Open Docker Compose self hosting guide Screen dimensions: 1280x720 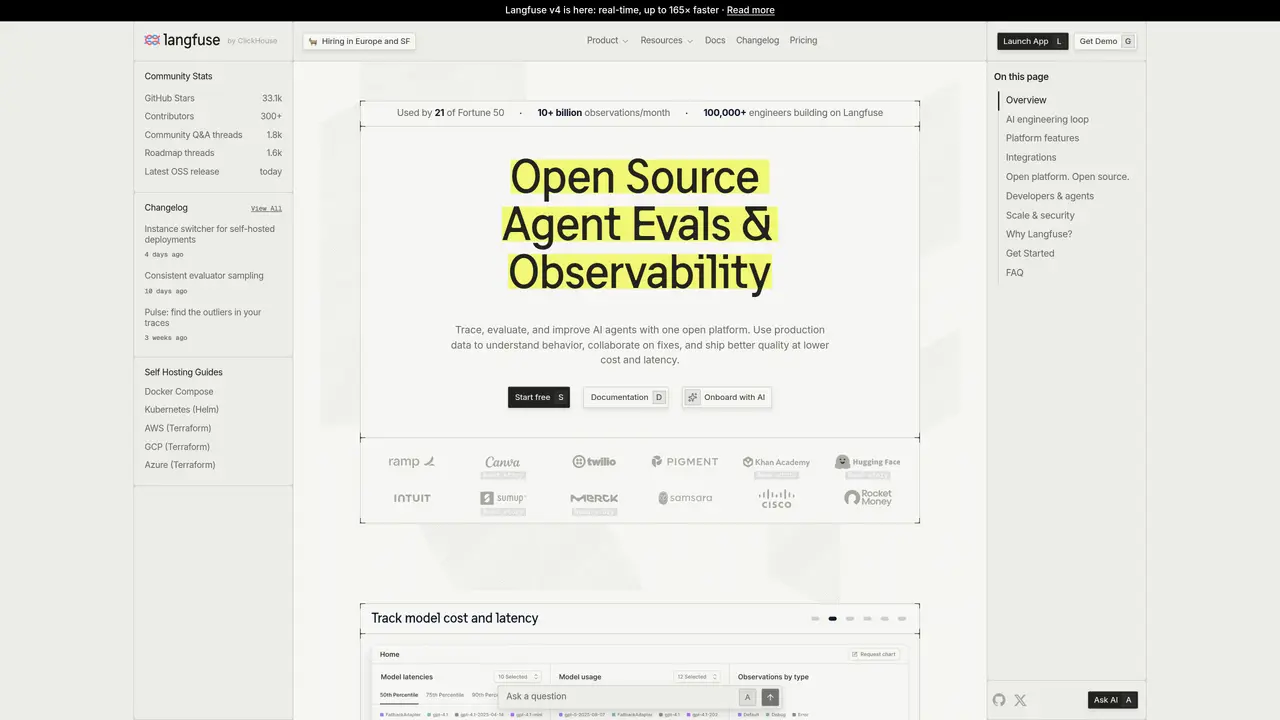[x=179, y=392]
